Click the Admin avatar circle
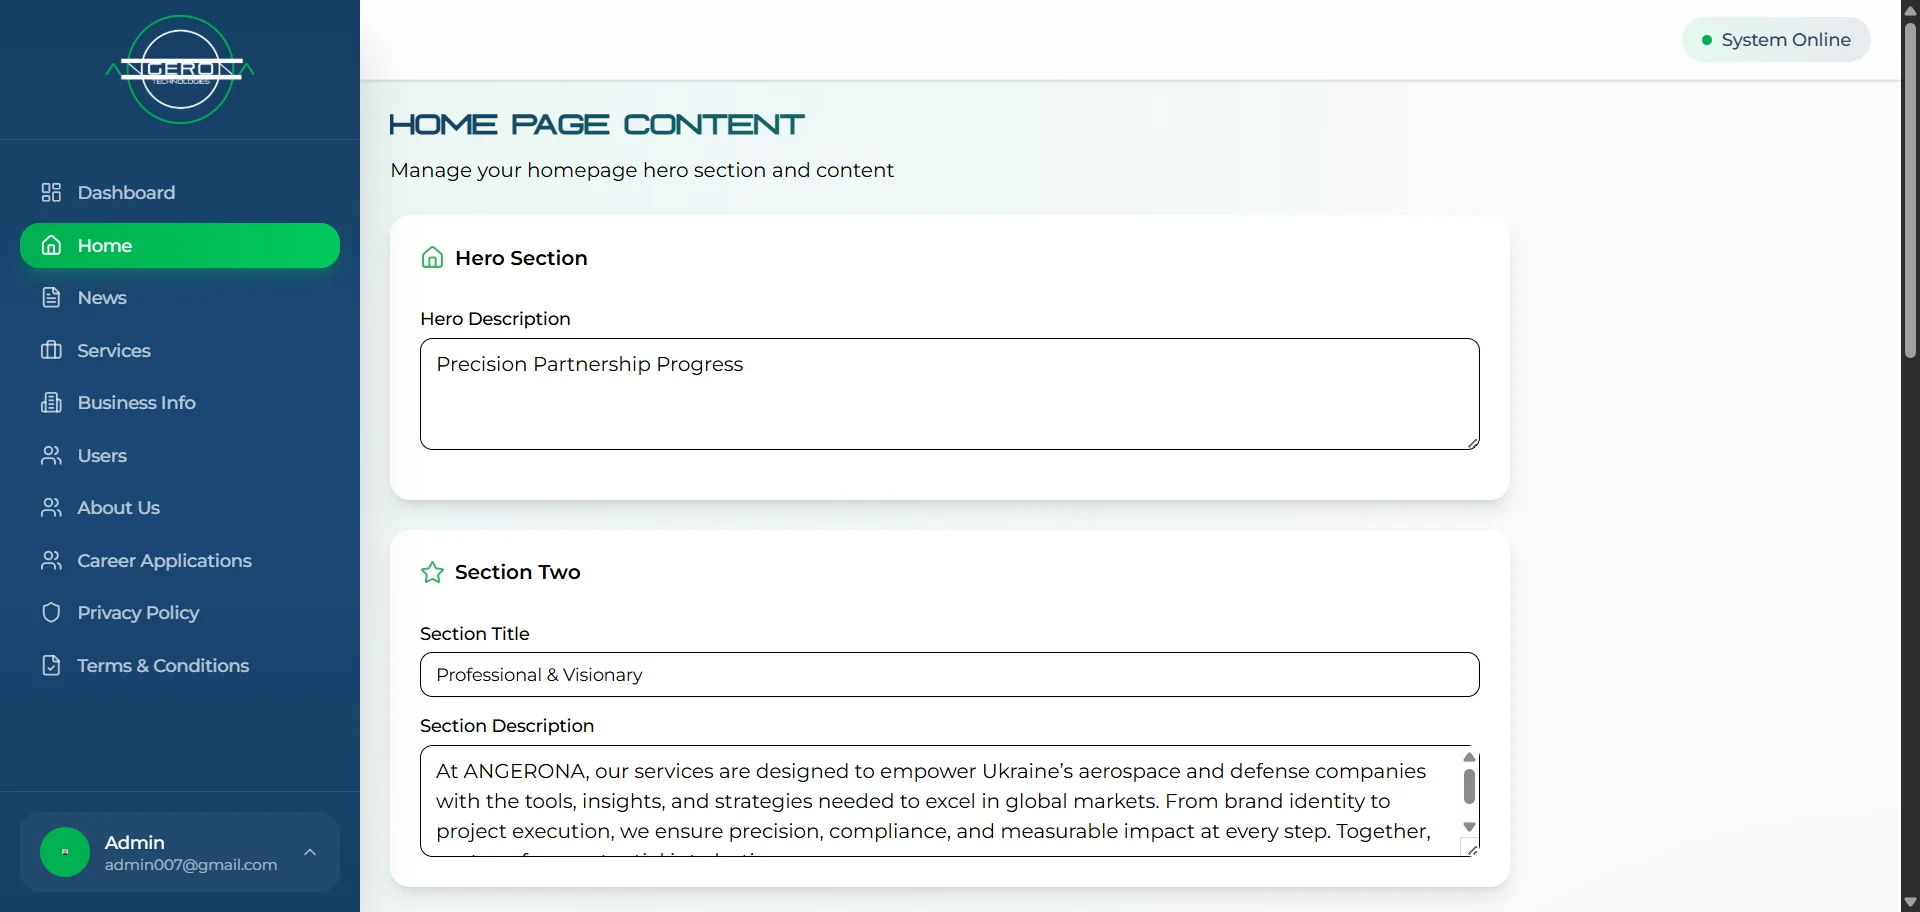 [65, 852]
